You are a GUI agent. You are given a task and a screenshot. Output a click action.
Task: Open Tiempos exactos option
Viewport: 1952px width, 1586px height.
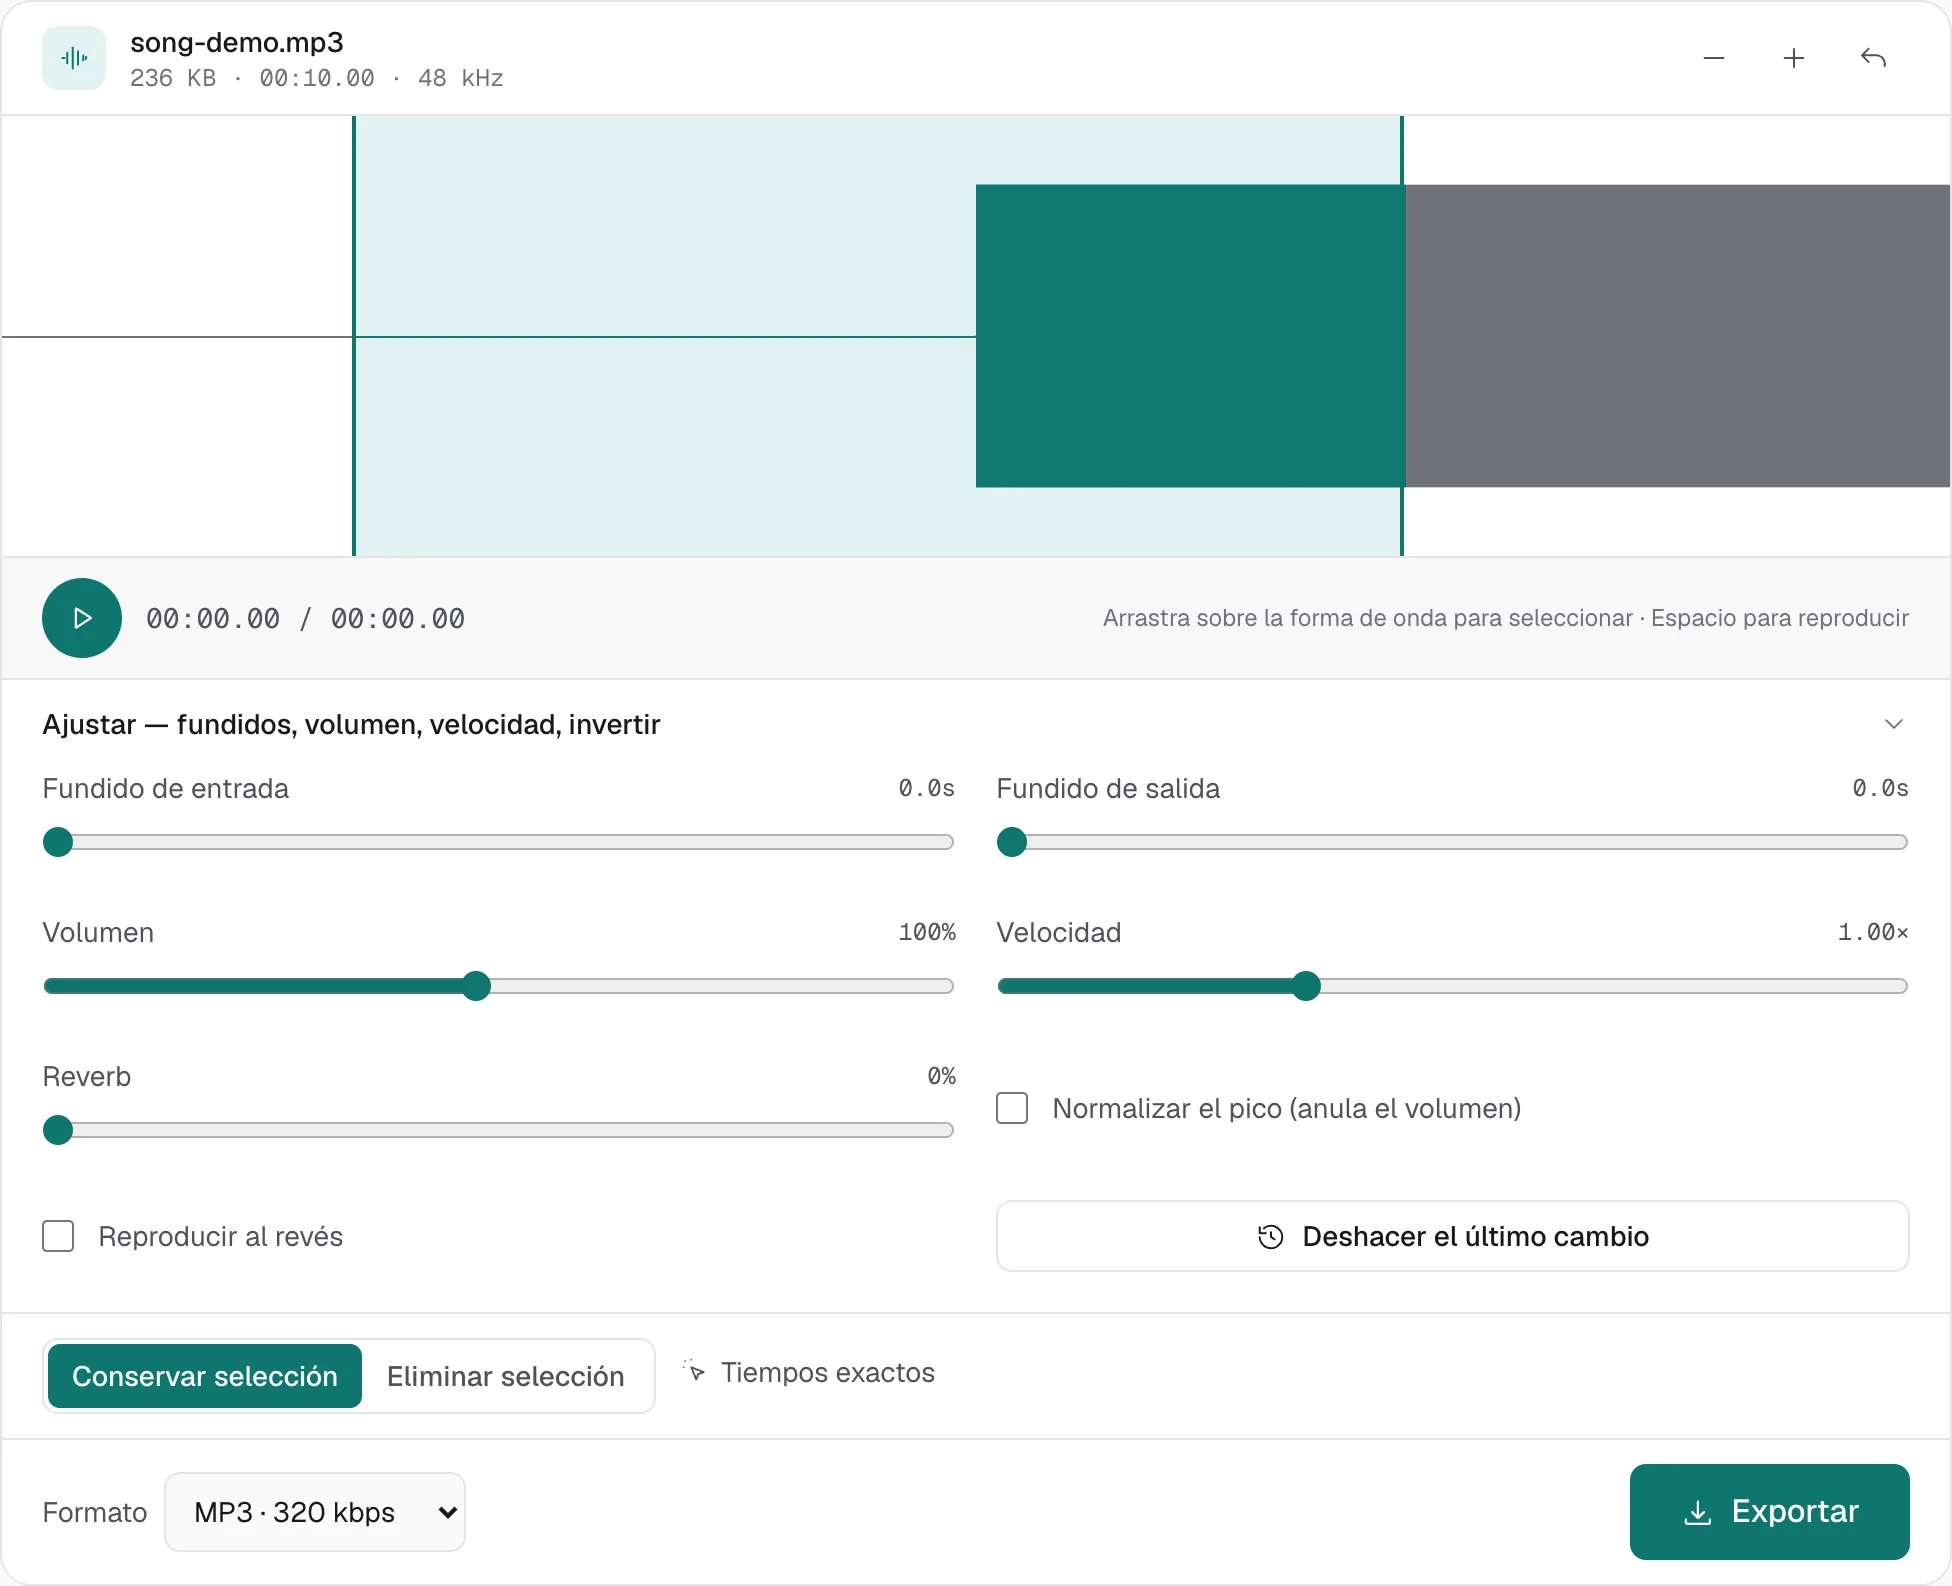click(810, 1372)
